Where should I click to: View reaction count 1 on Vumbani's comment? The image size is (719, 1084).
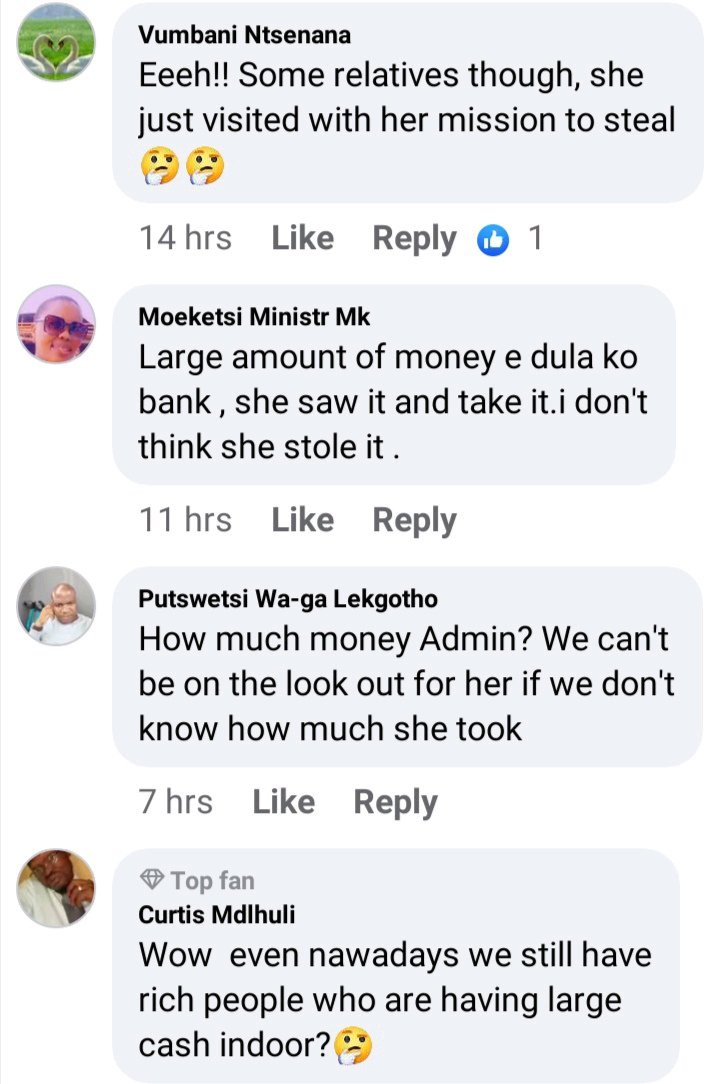[x=535, y=239]
